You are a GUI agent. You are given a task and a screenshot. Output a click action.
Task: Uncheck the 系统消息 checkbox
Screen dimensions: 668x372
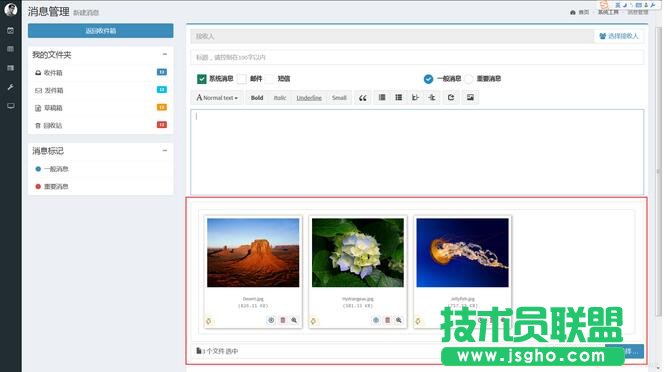pyautogui.click(x=202, y=79)
